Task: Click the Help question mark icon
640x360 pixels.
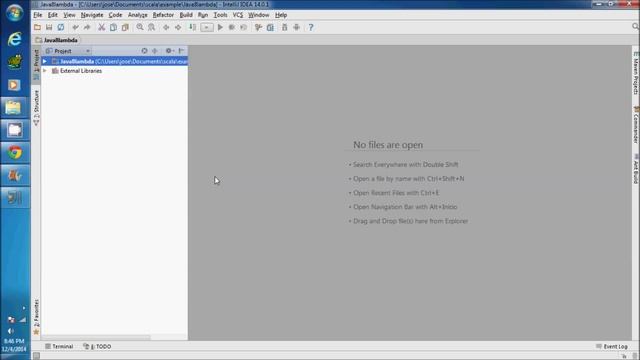Action: [311, 27]
